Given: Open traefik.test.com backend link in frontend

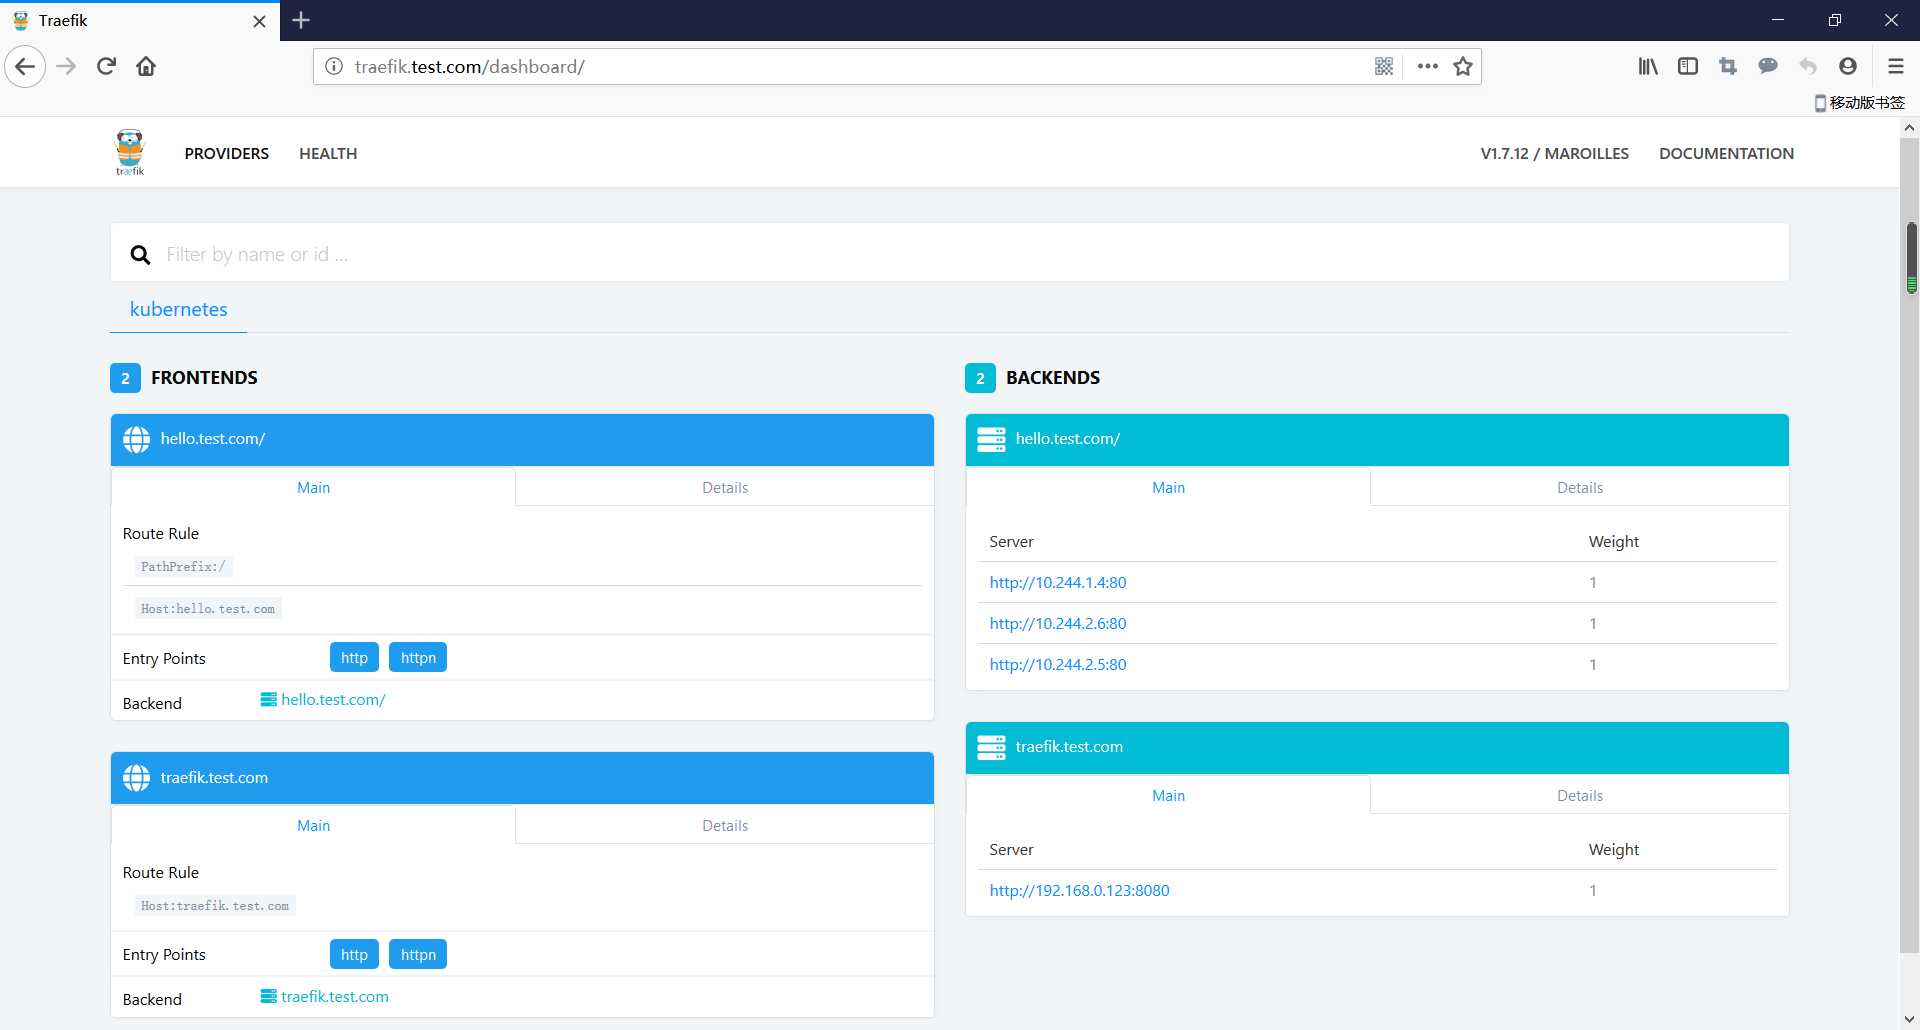Looking at the screenshot, I should pos(325,997).
